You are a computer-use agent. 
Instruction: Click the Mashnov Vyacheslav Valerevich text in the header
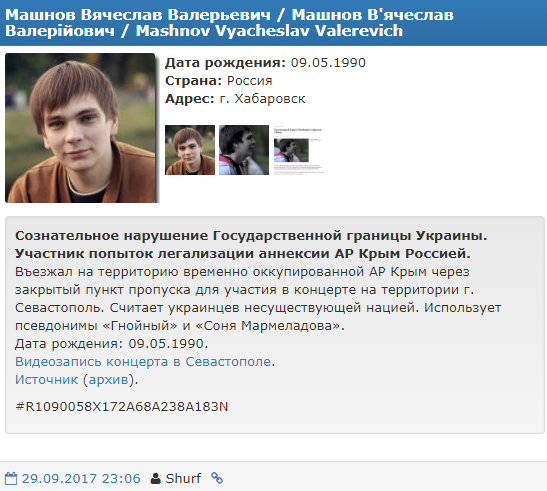pos(269,31)
